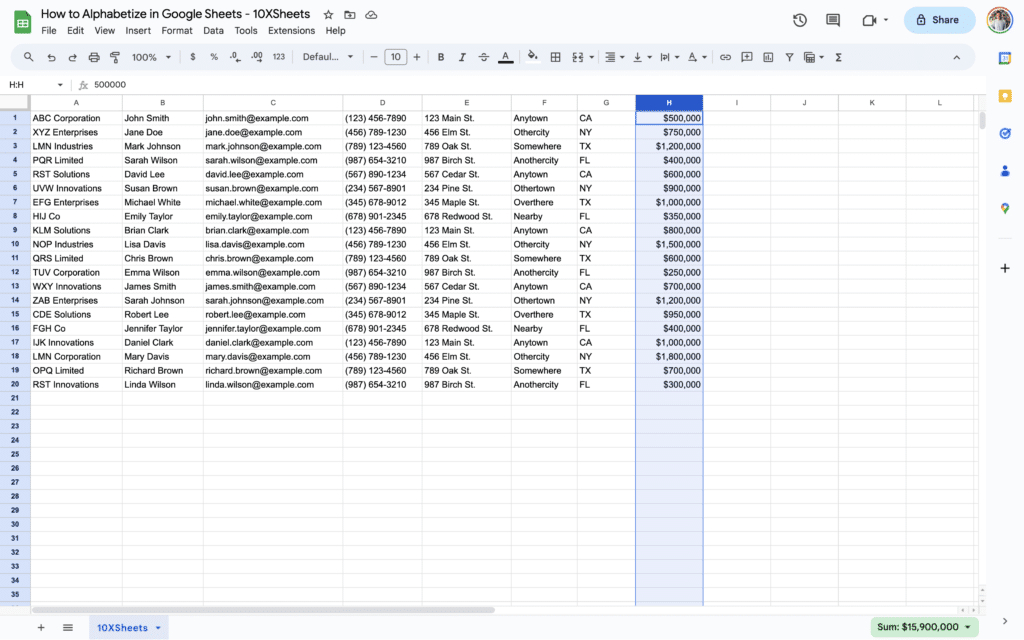This screenshot has height=640, width=1024.
Task: Click the Share button
Action: [x=938, y=19]
